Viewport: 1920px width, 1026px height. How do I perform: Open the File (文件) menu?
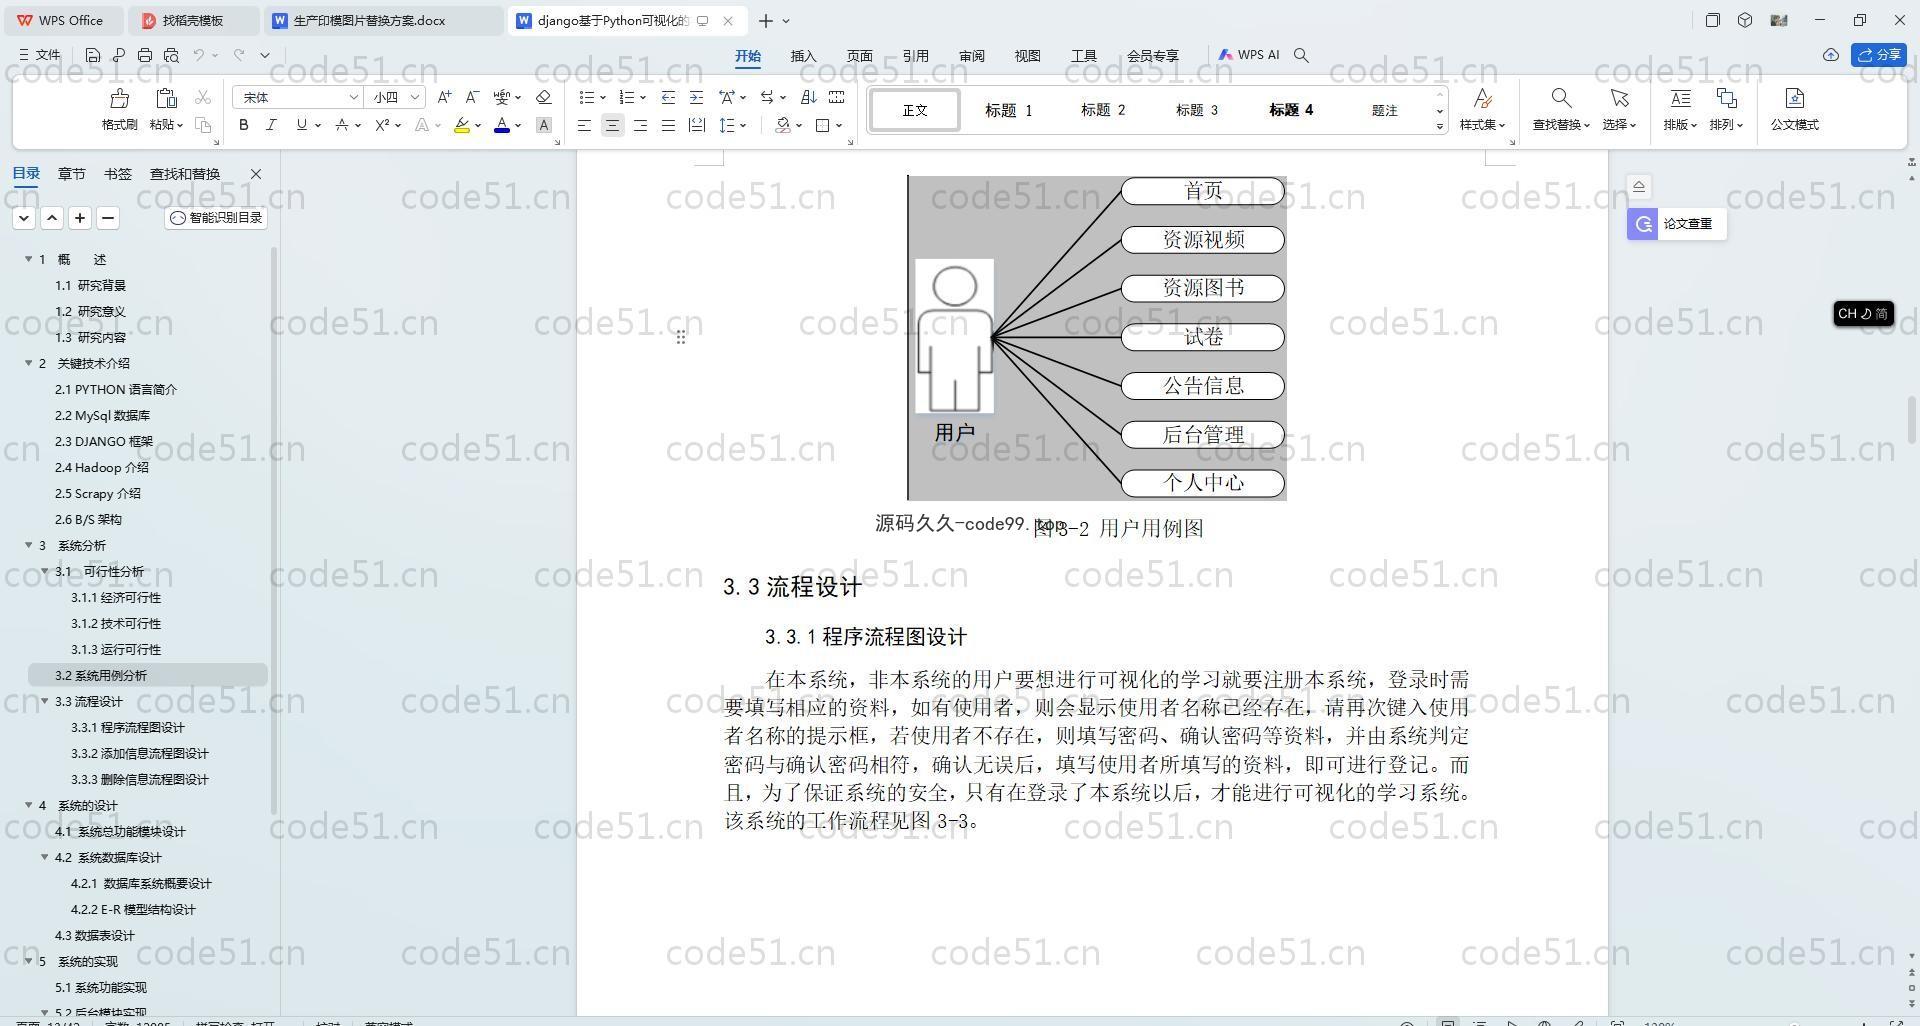tap(40, 55)
